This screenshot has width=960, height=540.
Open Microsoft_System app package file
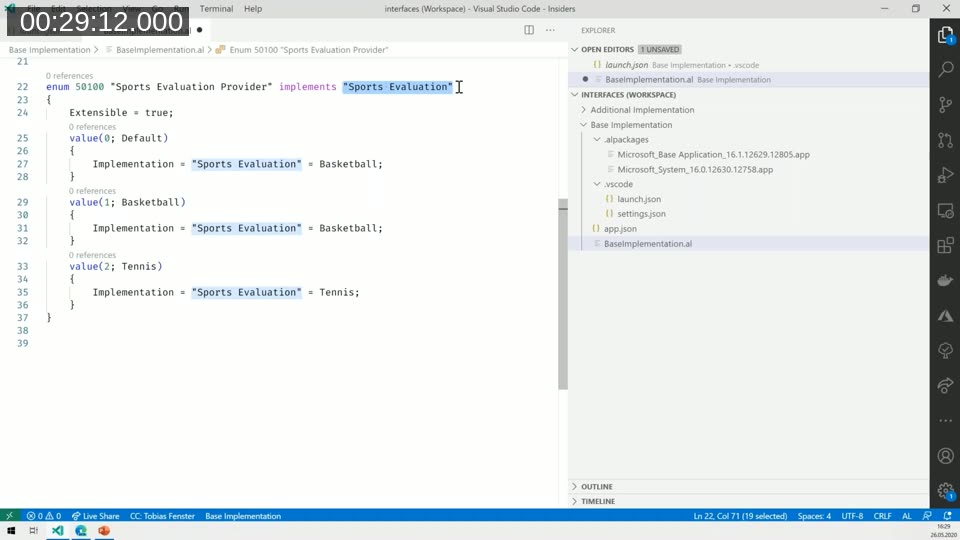point(695,170)
